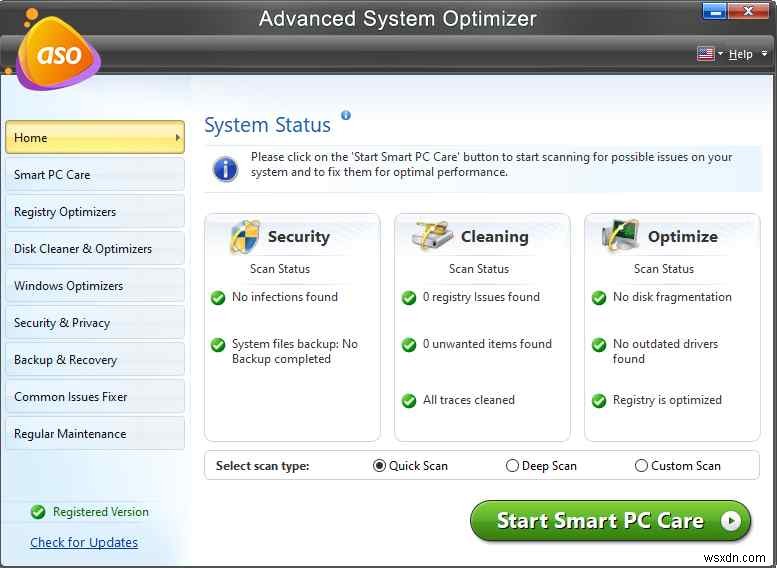Open the Home section
The width and height of the screenshot is (777, 568).
tap(95, 137)
